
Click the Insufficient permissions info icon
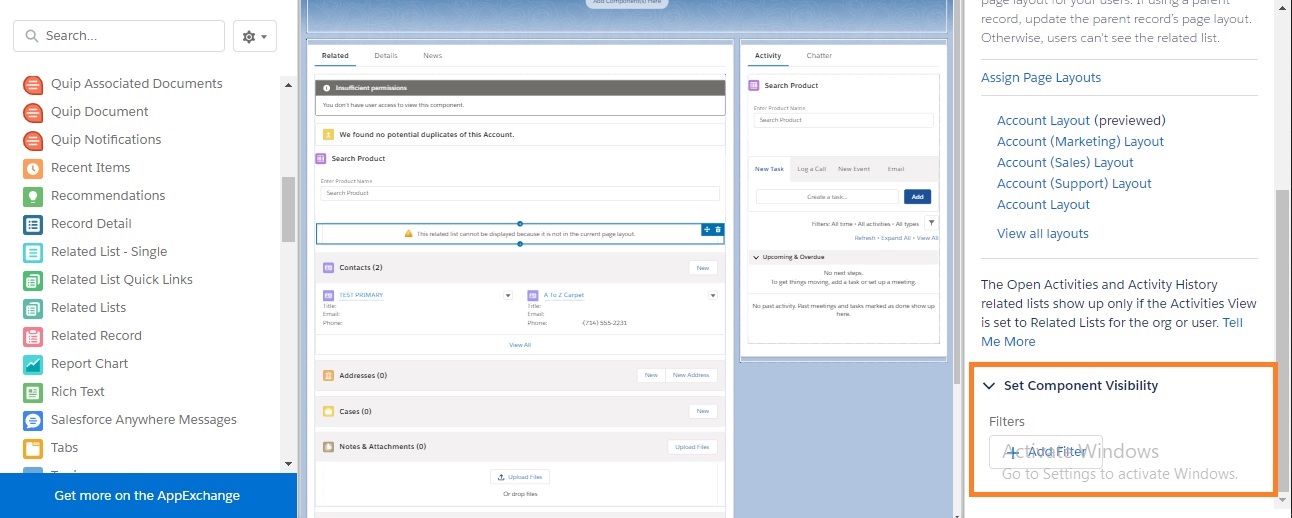(327, 88)
